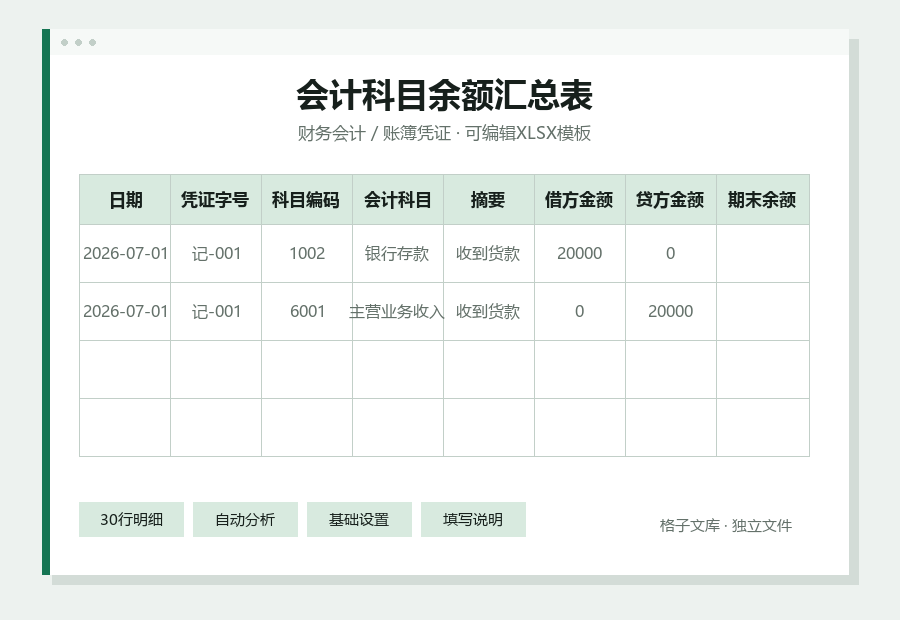Click the 会计科目 column header
This screenshot has height=620, width=900.
[x=398, y=200]
